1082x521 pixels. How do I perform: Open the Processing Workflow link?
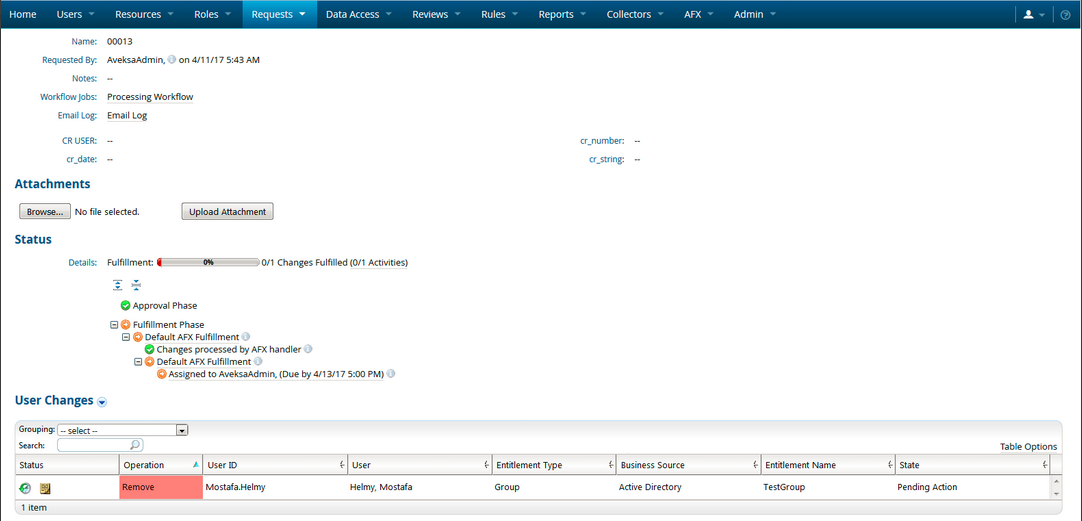coord(150,97)
